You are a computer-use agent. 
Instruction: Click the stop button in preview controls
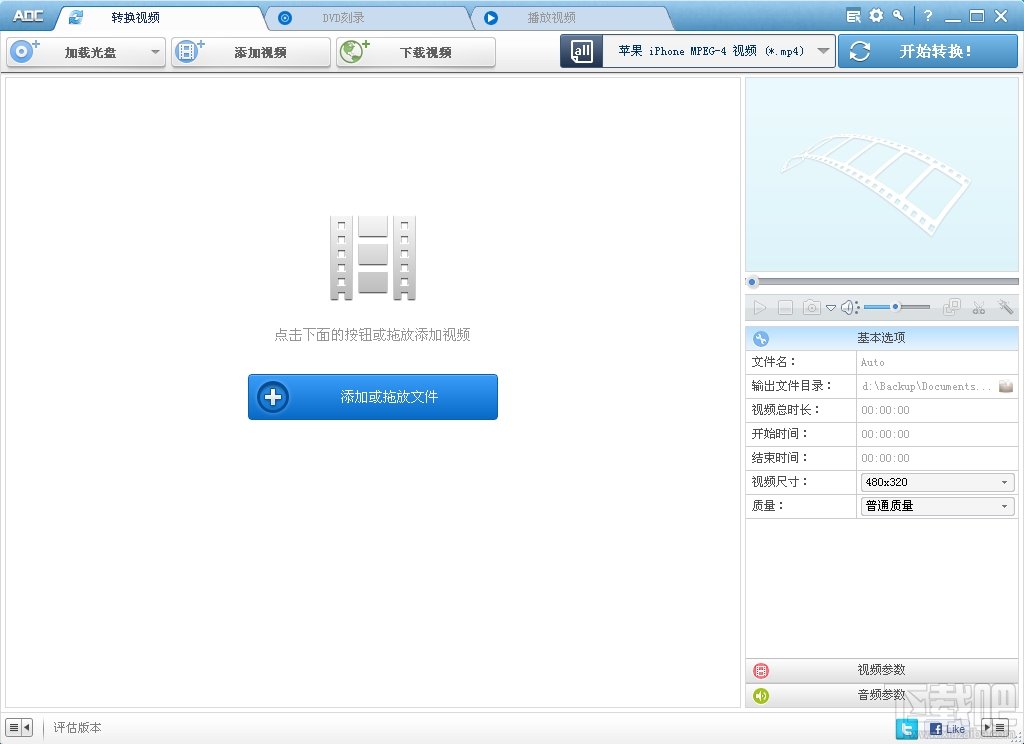click(785, 308)
